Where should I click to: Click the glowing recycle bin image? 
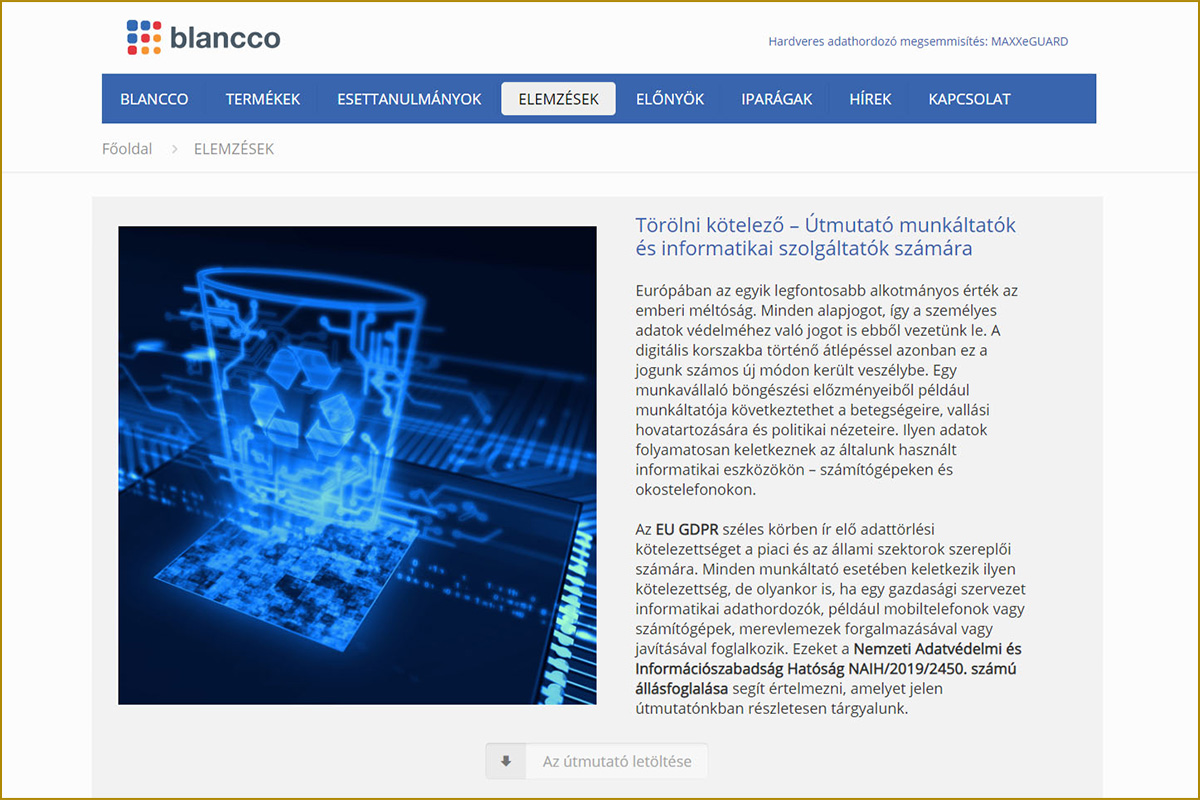pos(357,465)
